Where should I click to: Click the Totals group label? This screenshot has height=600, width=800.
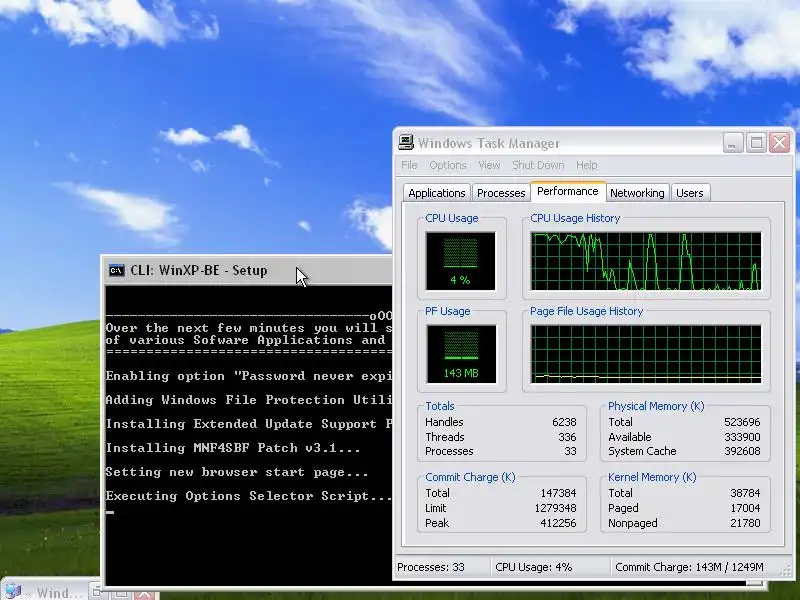coord(440,406)
